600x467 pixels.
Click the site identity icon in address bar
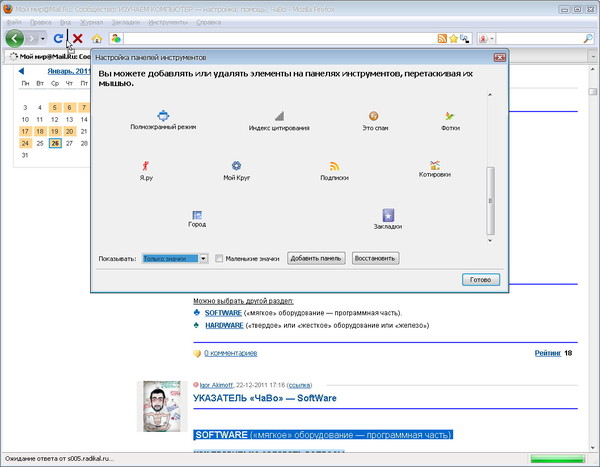(x=116, y=38)
